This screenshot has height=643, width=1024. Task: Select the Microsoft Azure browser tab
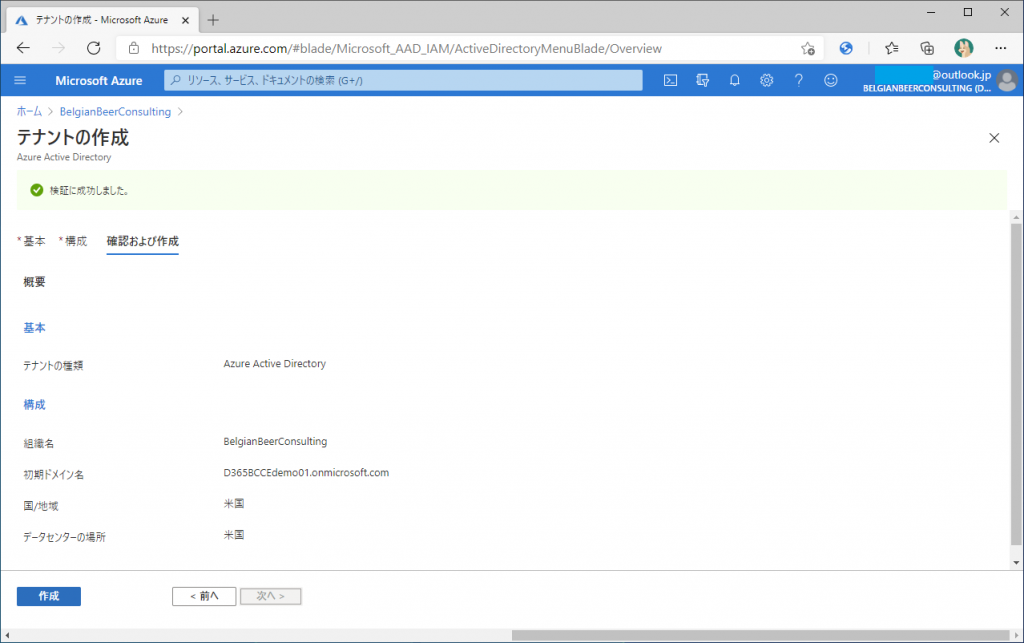click(101, 20)
